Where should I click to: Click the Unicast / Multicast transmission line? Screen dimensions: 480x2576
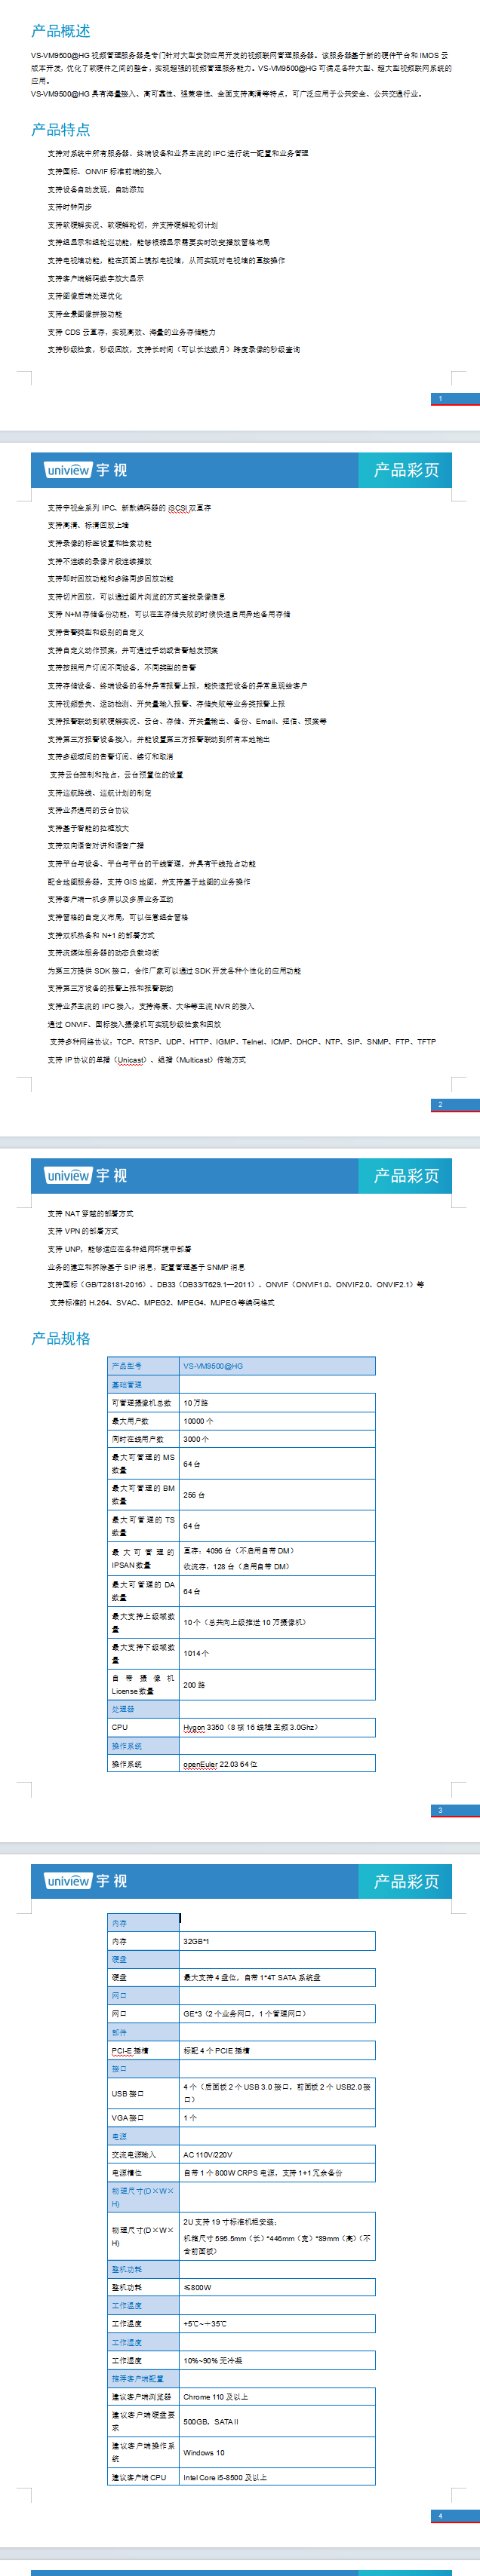tap(146, 1060)
